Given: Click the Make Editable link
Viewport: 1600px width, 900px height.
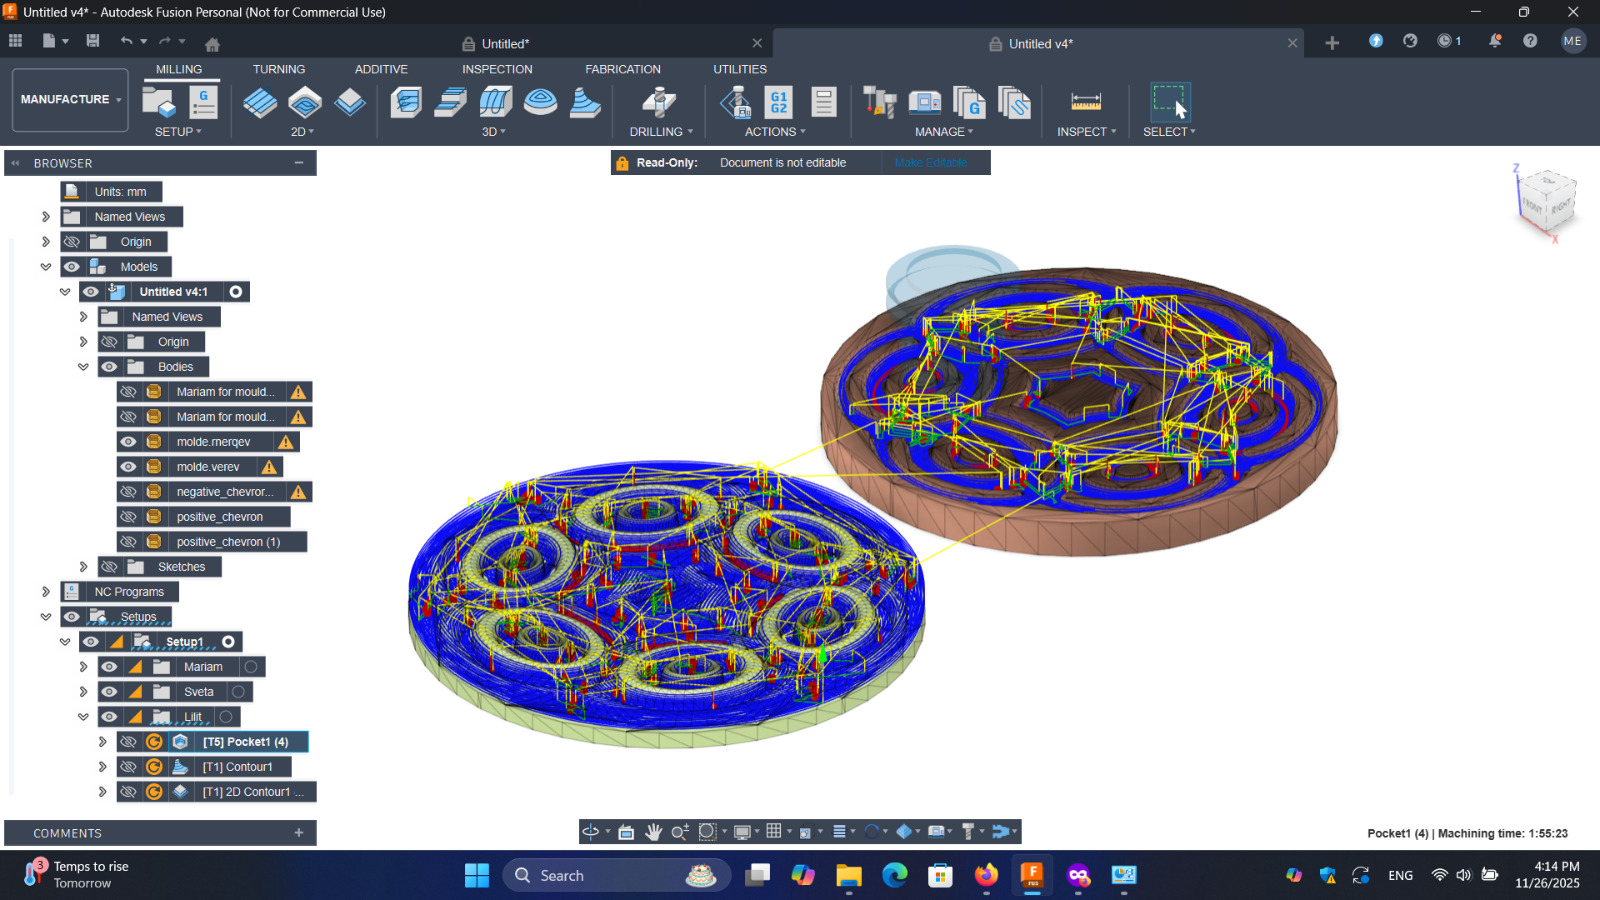Looking at the screenshot, I should pyautogui.click(x=931, y=163).
